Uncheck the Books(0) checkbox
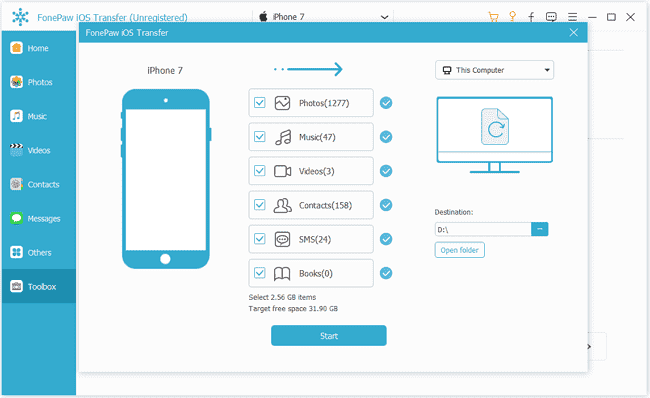This screenshot has height=398, width=650. (260, 273)
